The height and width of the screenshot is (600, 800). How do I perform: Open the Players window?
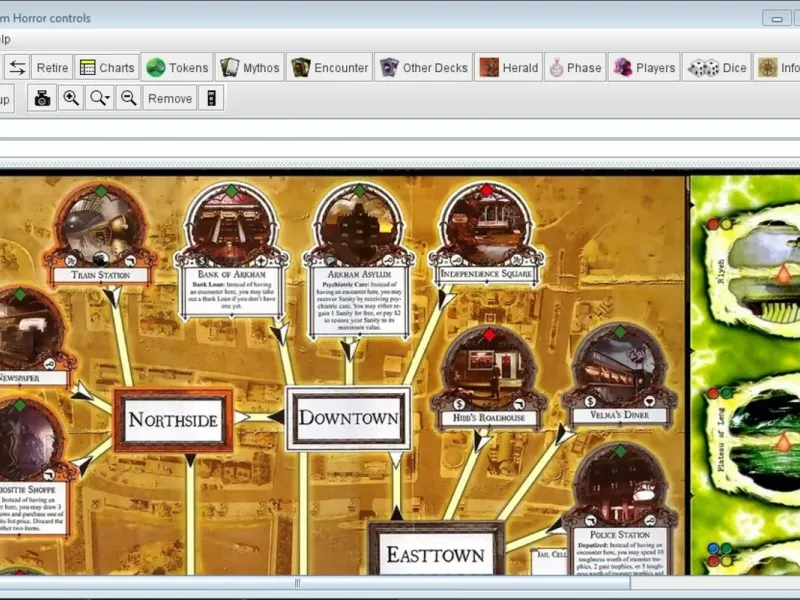tap(644, 67)
